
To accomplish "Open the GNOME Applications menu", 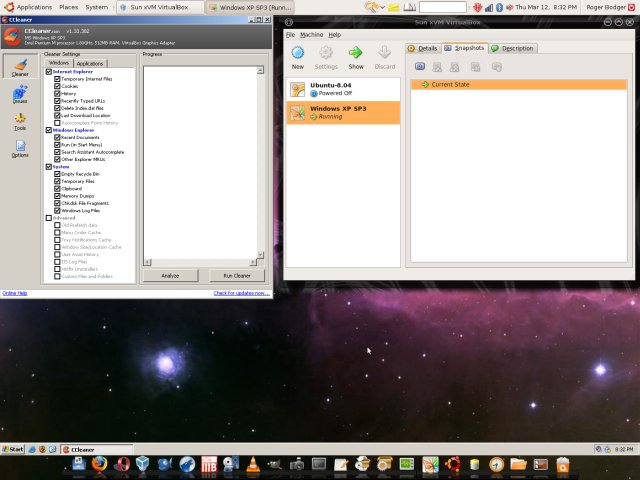I will point(33,7).
